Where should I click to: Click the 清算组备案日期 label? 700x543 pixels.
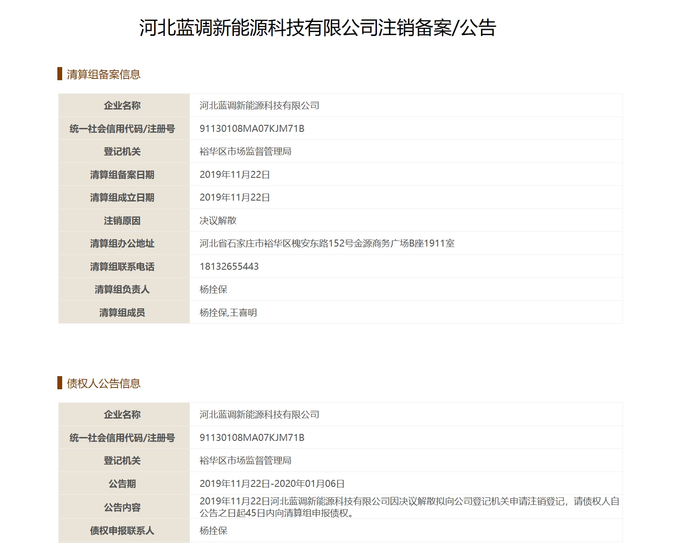click(122, 175)
